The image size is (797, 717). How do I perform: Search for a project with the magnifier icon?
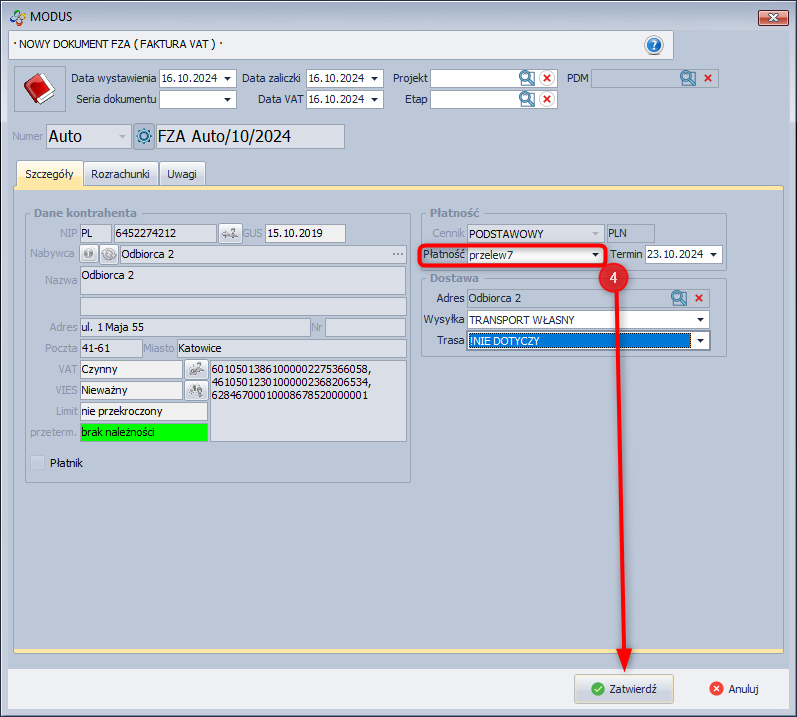[x=527, y=78]
